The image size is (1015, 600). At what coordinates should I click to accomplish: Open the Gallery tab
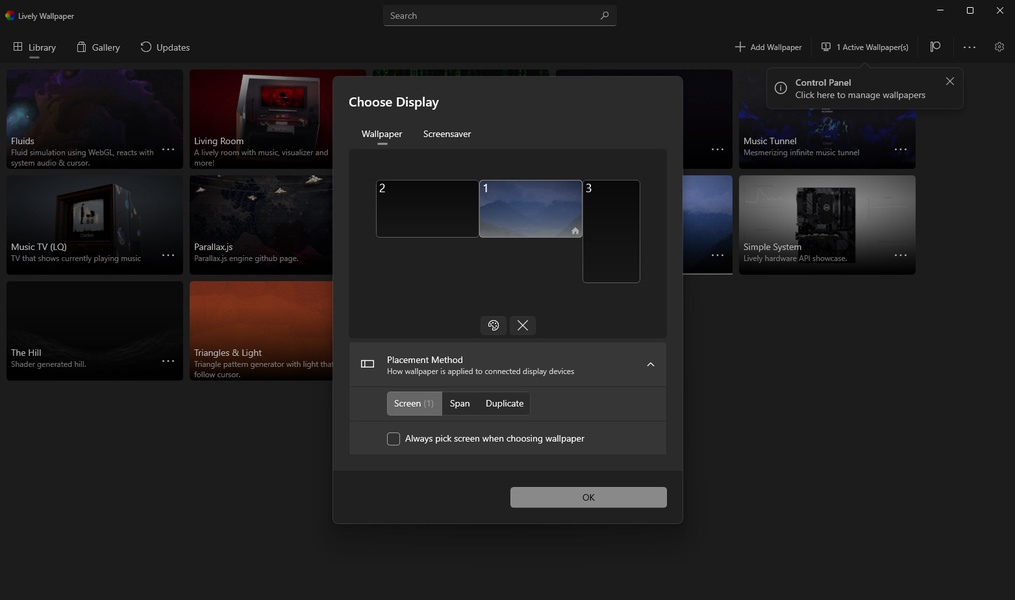(98, 47)
